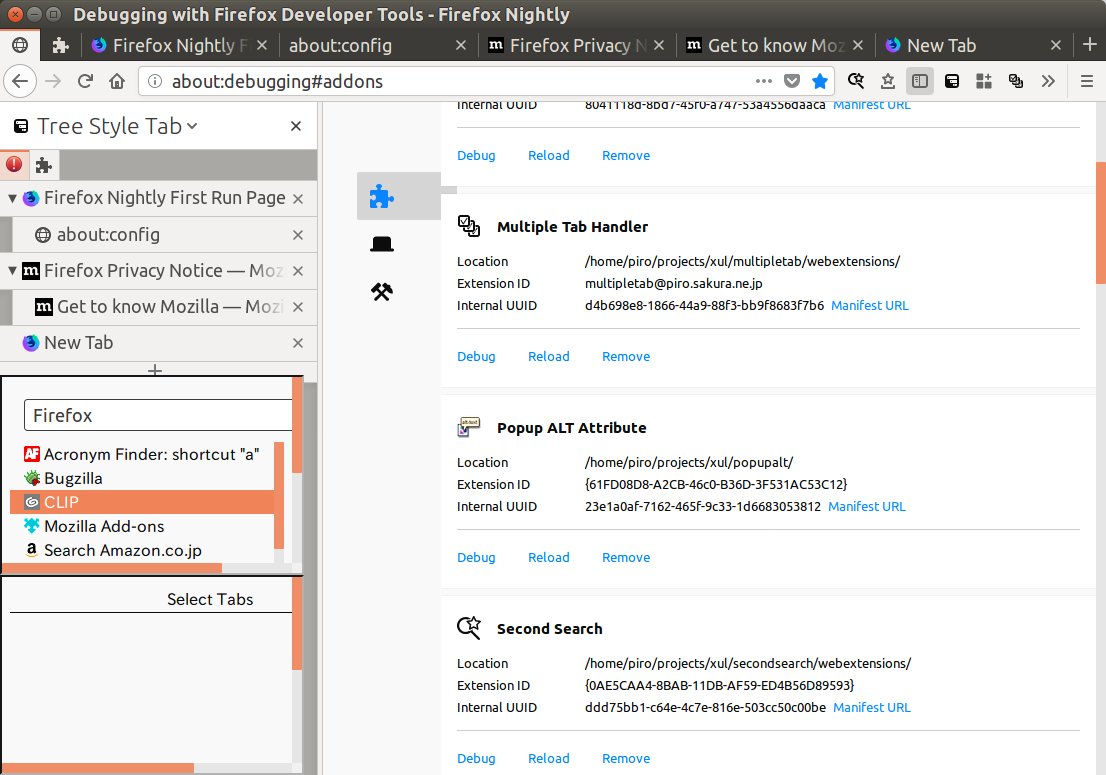This screenshot has height=775, width=1106.
Task: Debug the Multiple Tab Handler extension
Action: 476,357
